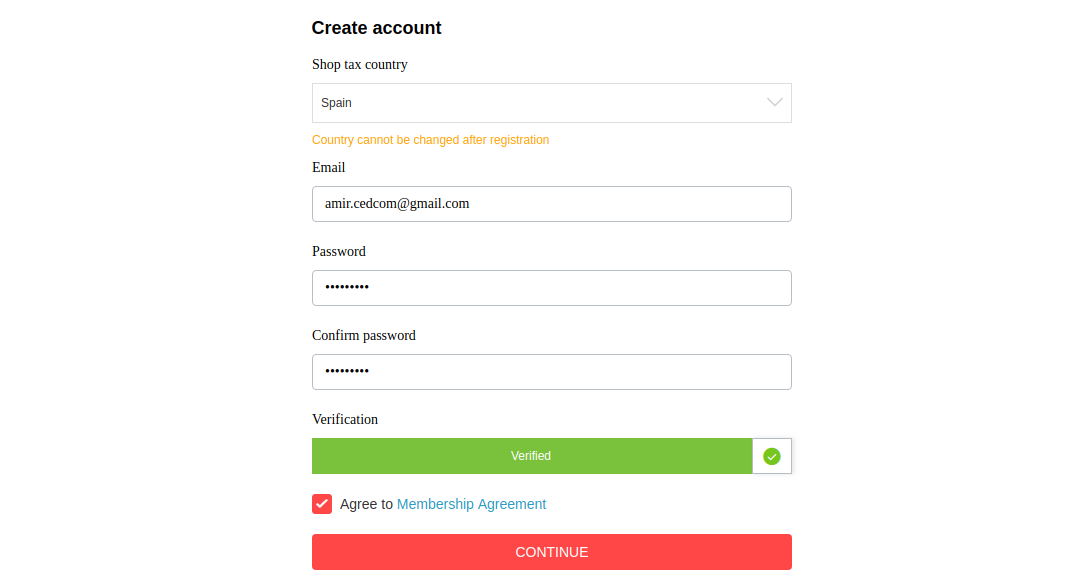
Task: Click the Email field label
Action: (x=328, y=167)
